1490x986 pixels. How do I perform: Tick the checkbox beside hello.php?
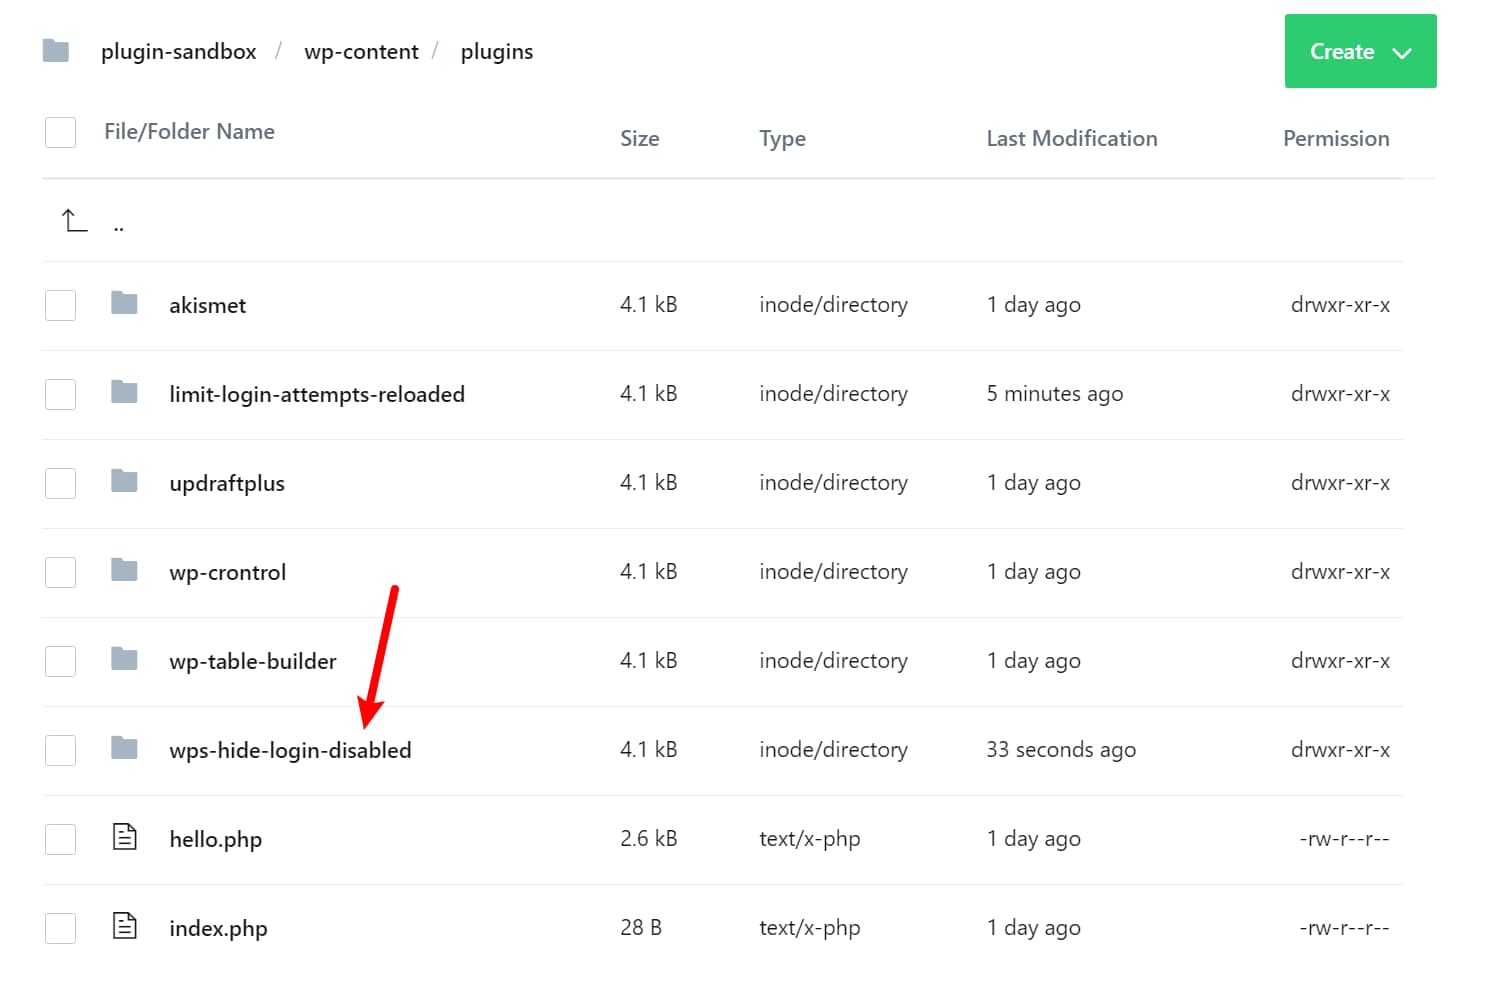tap(61, 839)
